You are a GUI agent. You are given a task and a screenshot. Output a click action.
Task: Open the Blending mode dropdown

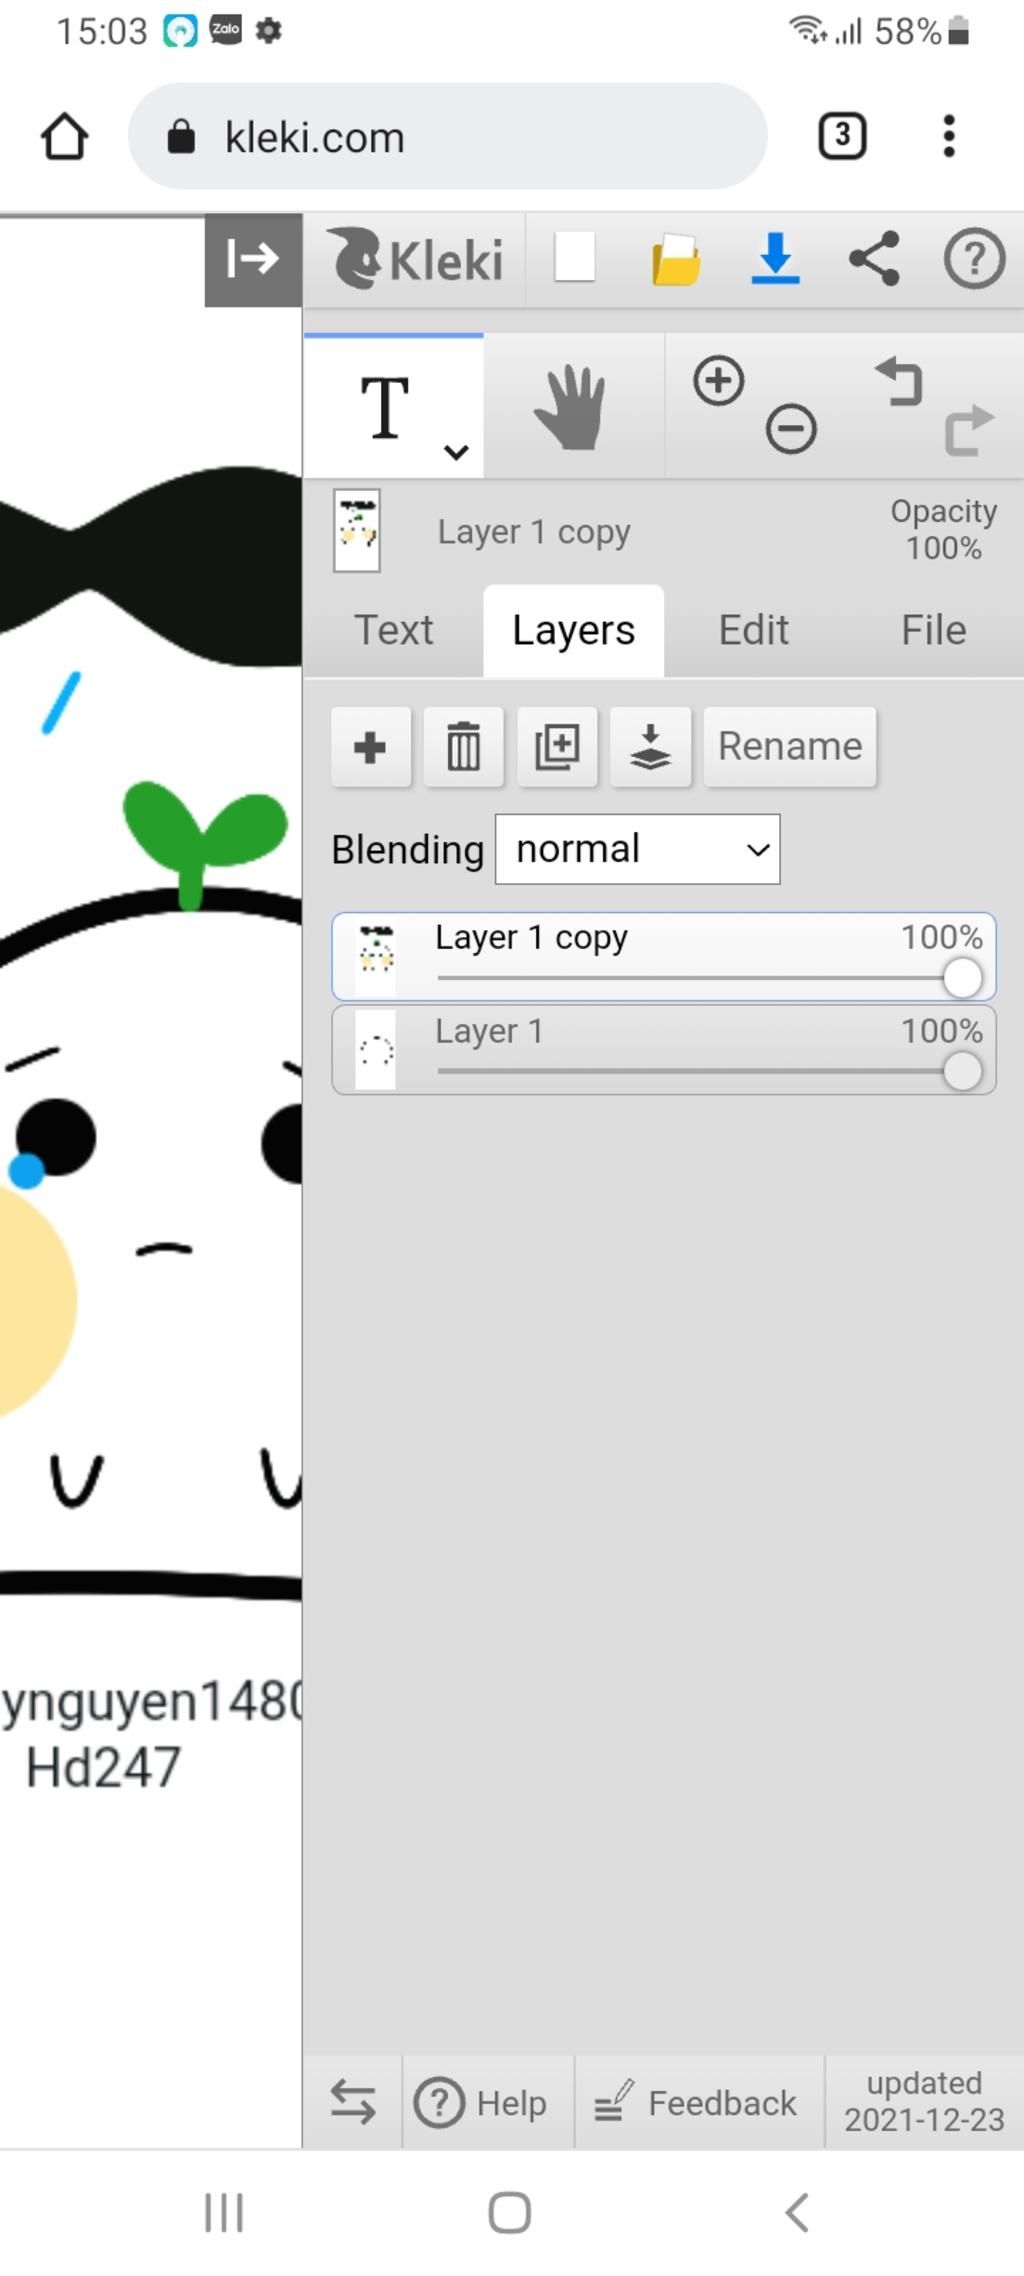click(x=637, y=849)
